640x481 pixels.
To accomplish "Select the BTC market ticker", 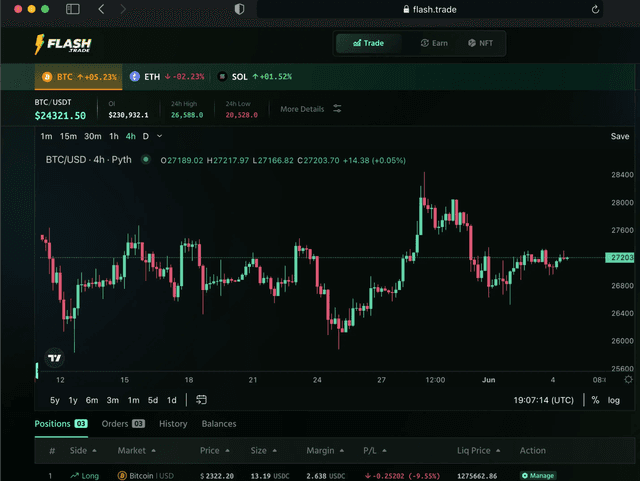I will (x=78, y=77).
